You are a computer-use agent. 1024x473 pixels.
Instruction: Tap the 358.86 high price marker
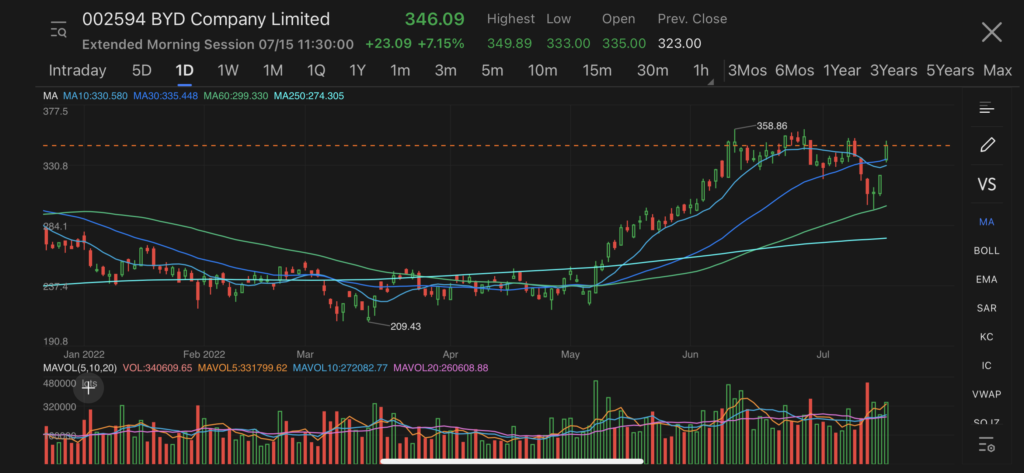[x=772, y=125]
